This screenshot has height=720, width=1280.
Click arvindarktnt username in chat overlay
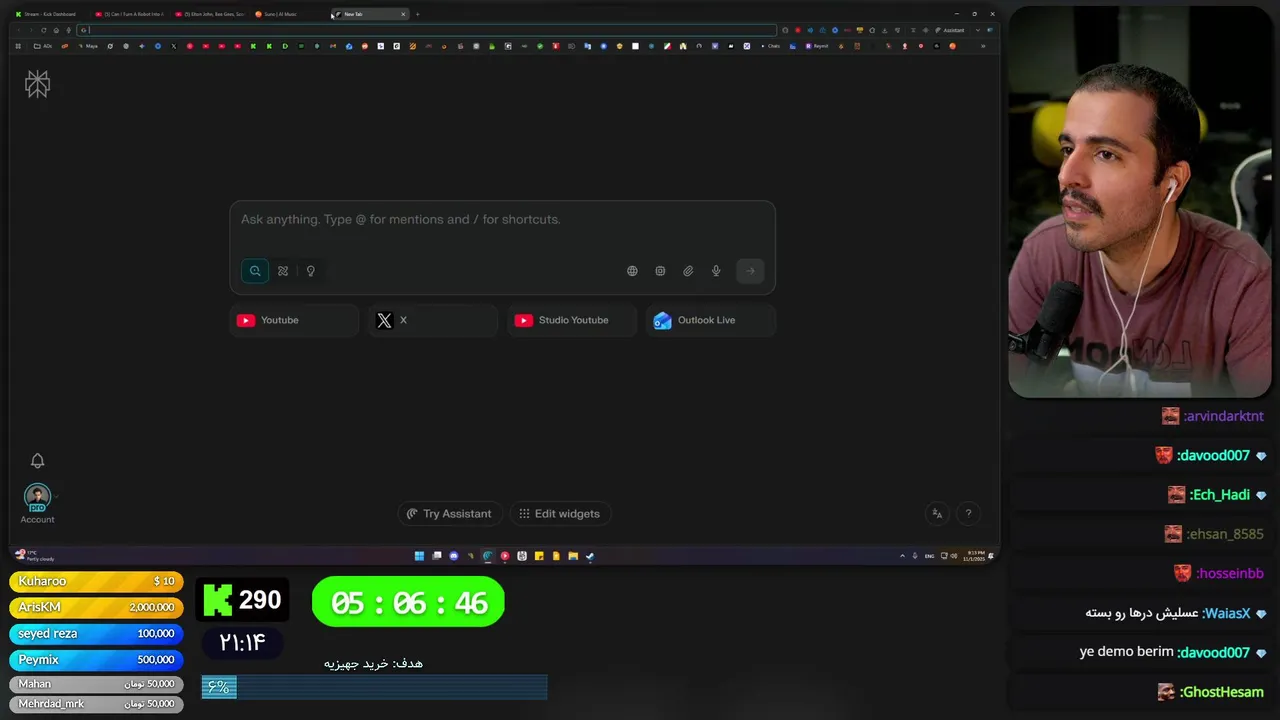point(1224,416)
